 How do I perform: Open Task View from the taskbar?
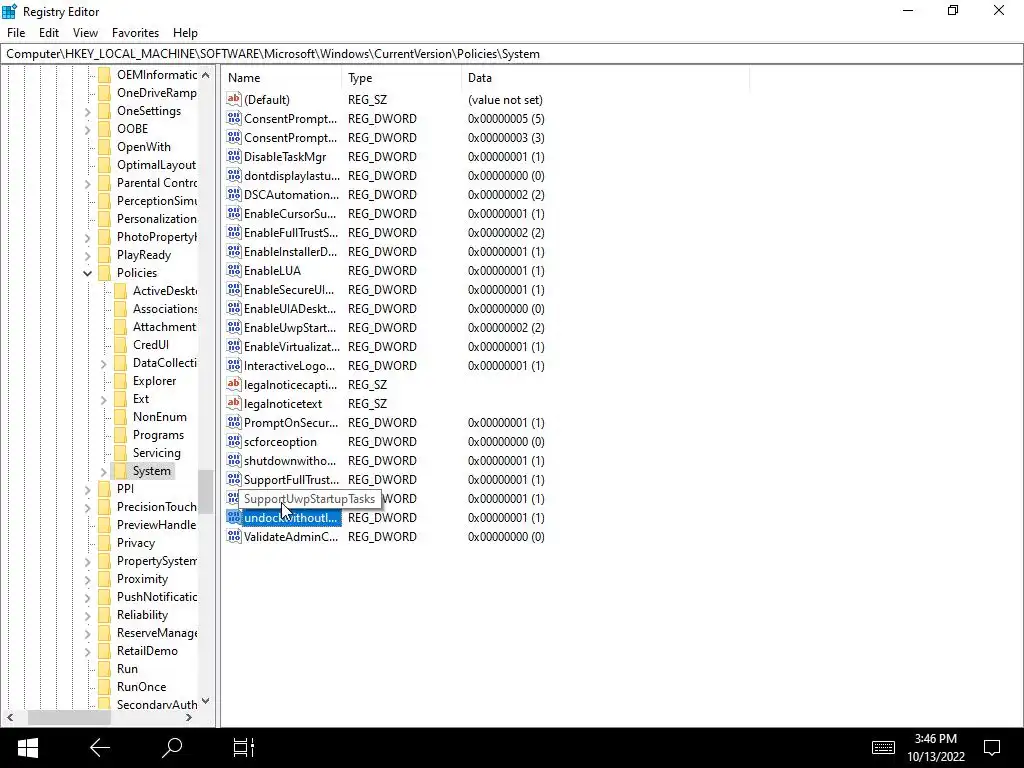[244, 748]
